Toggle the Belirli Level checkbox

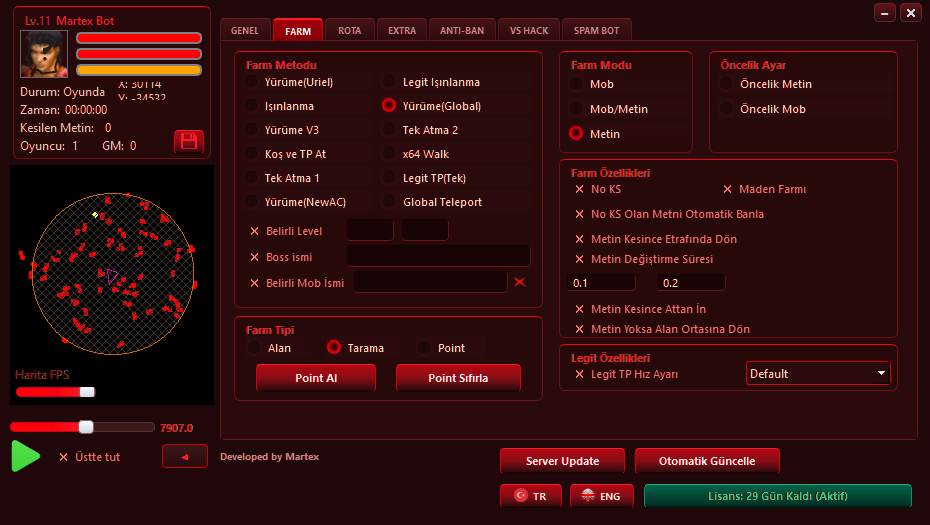pyautogui.click(x=254, y=231)
